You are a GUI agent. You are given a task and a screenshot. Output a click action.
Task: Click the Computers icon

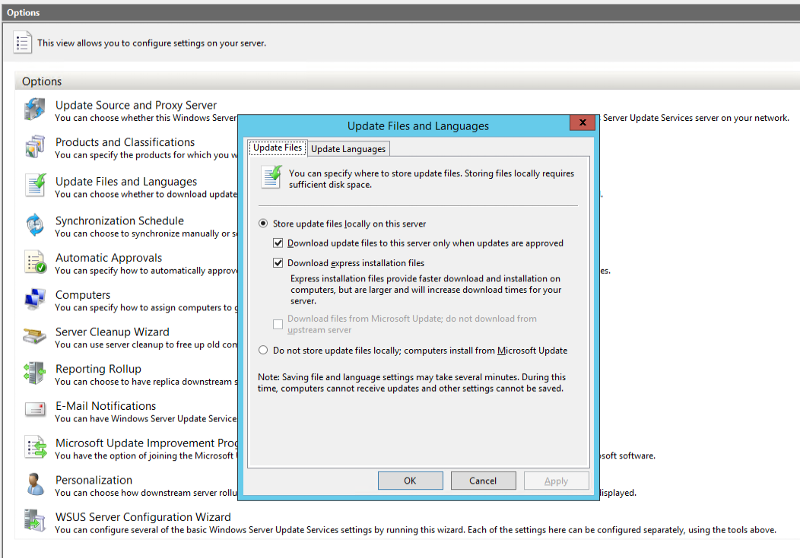35,299
